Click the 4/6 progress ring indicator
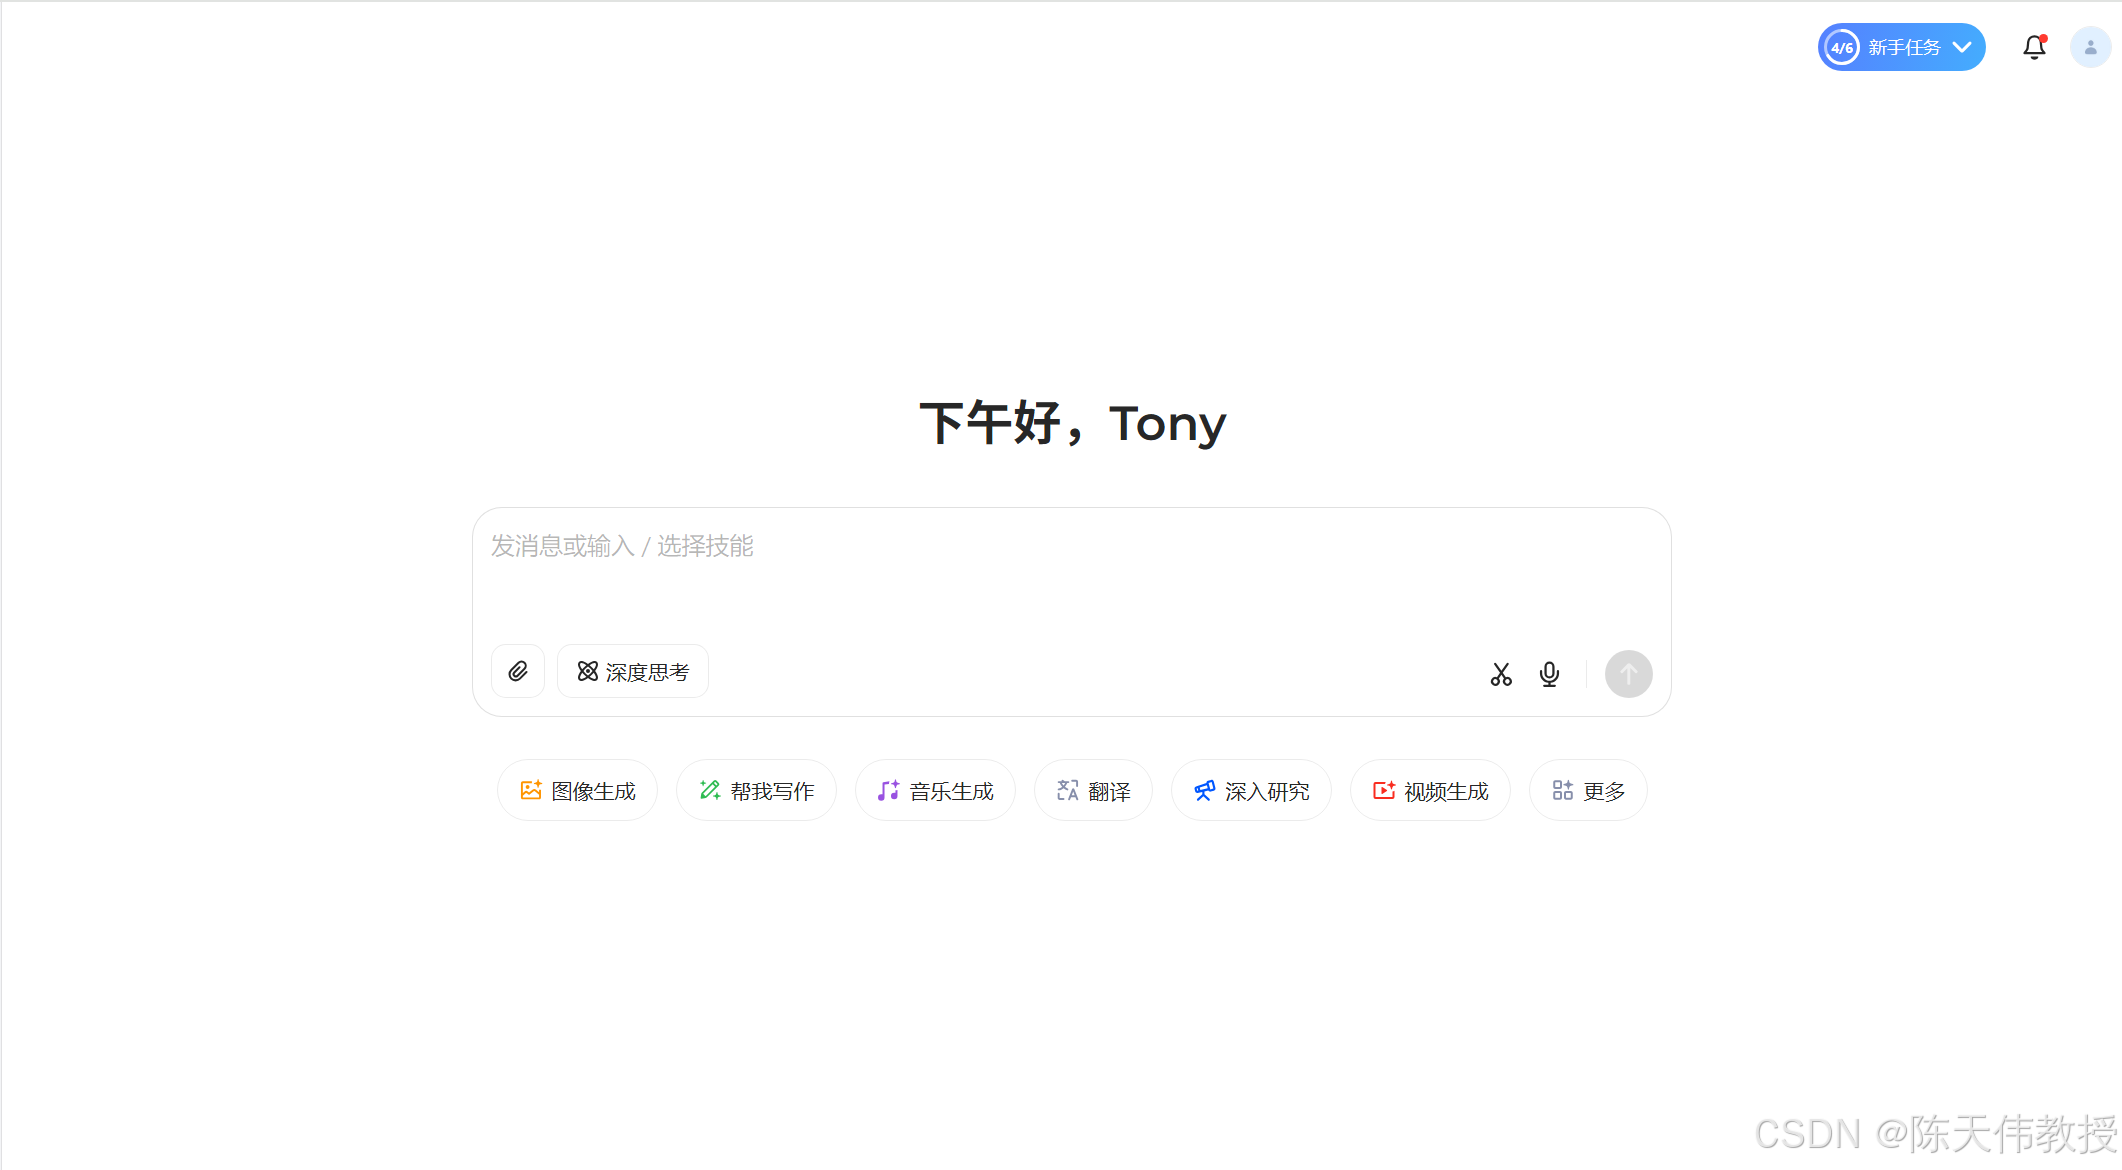The image size is (2122, 1170). 1842,47
